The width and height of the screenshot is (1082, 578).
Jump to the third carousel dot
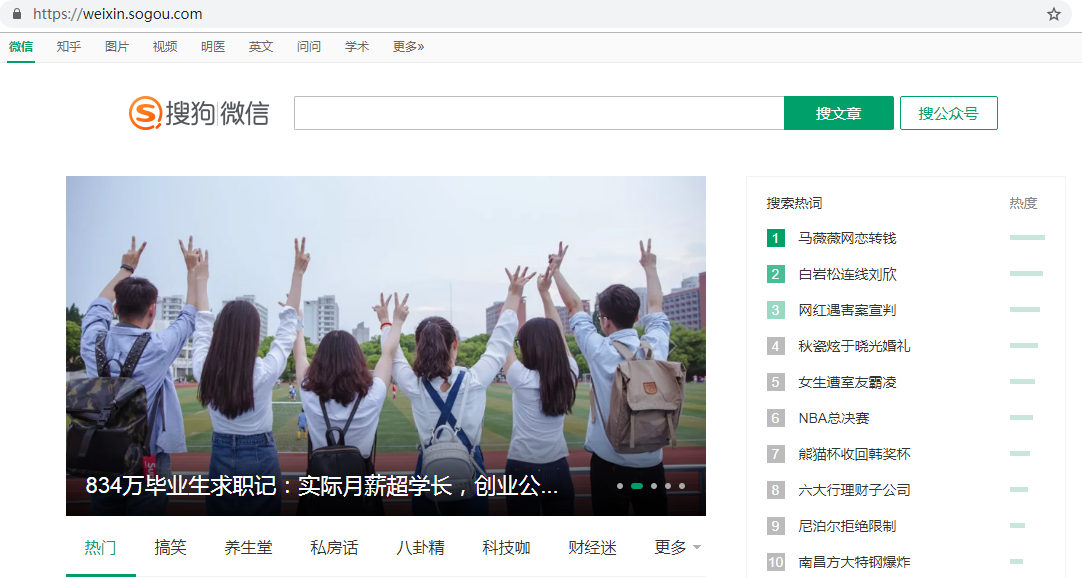pos(654,486)
